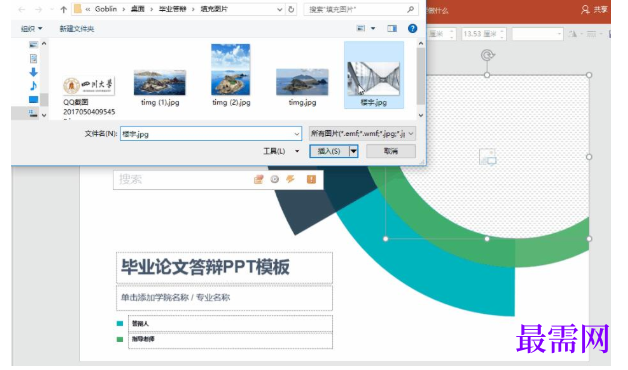
Task: Go up one folder level
Action: [63, 9]
